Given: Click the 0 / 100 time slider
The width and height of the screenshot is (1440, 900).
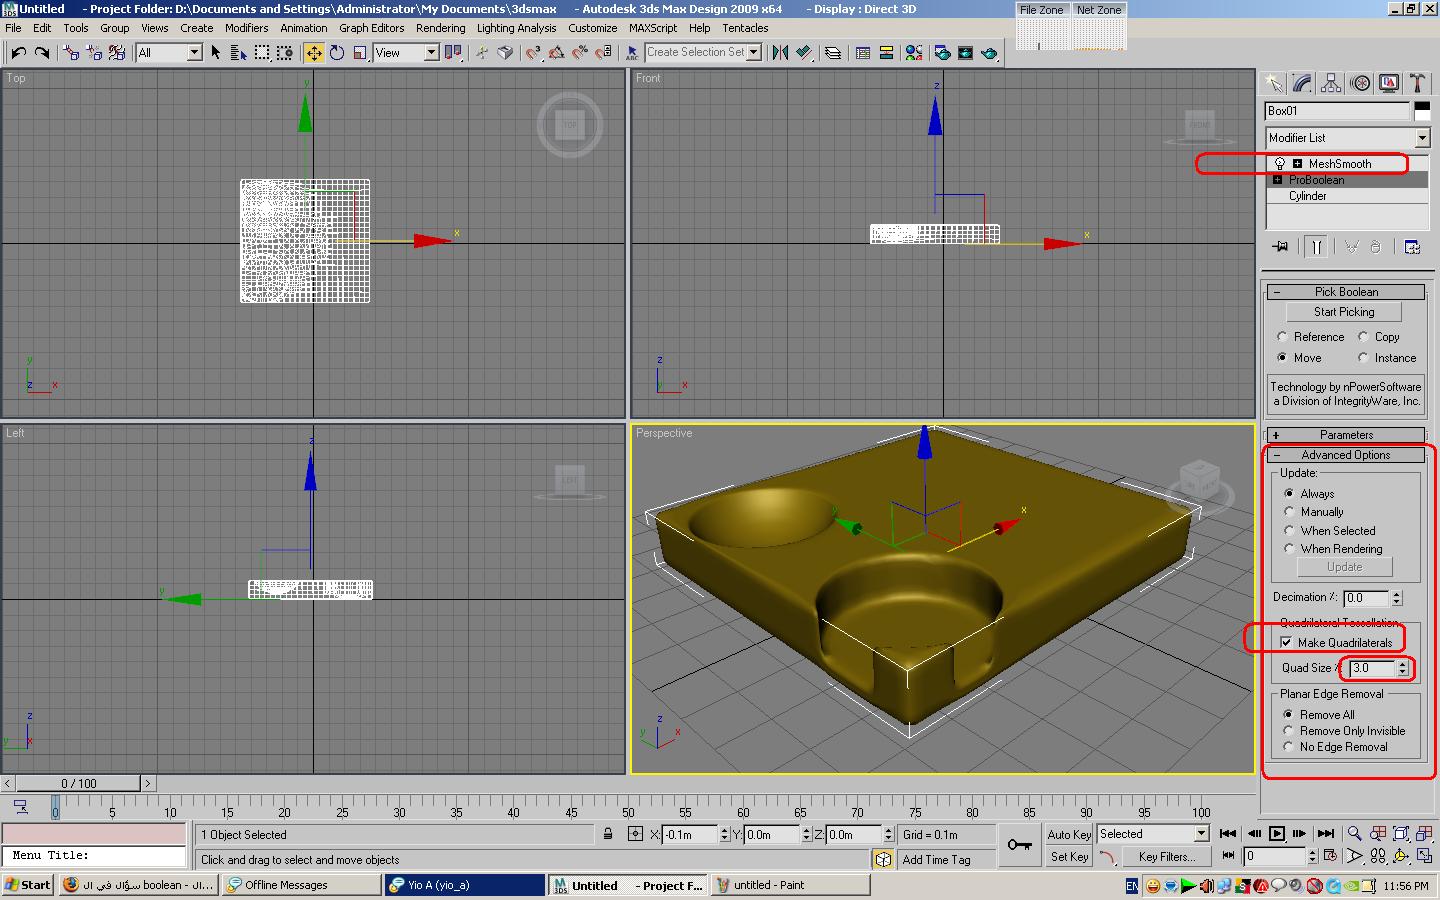Looking at the screenshot, I should [x=79, y=783].
